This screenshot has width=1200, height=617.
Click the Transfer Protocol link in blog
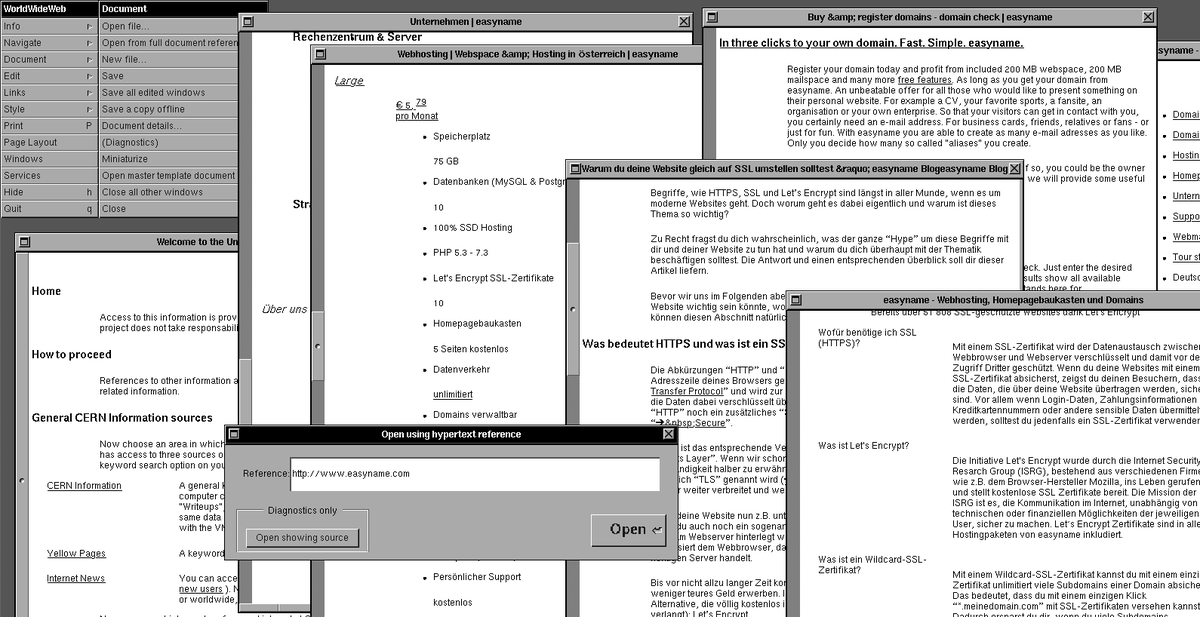pyautogui.click(x=688, y=392)
